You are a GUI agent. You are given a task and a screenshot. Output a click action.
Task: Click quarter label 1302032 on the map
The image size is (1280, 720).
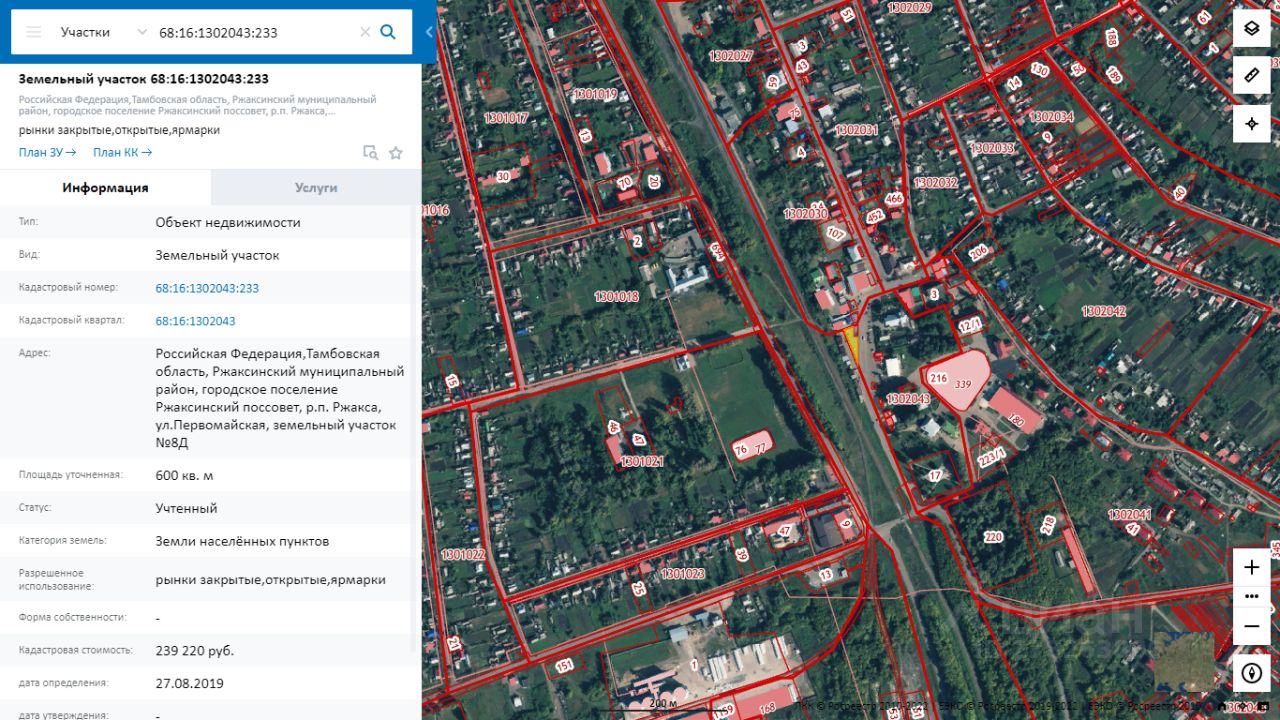click(x=936, y=183)
